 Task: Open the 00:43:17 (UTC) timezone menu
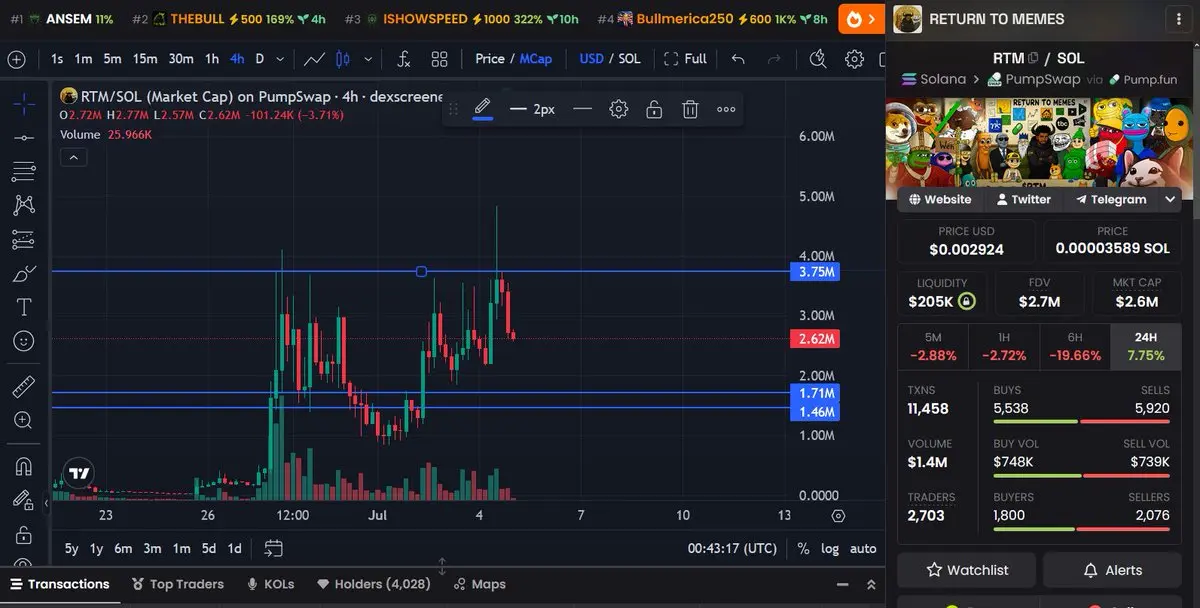[732, 548]
